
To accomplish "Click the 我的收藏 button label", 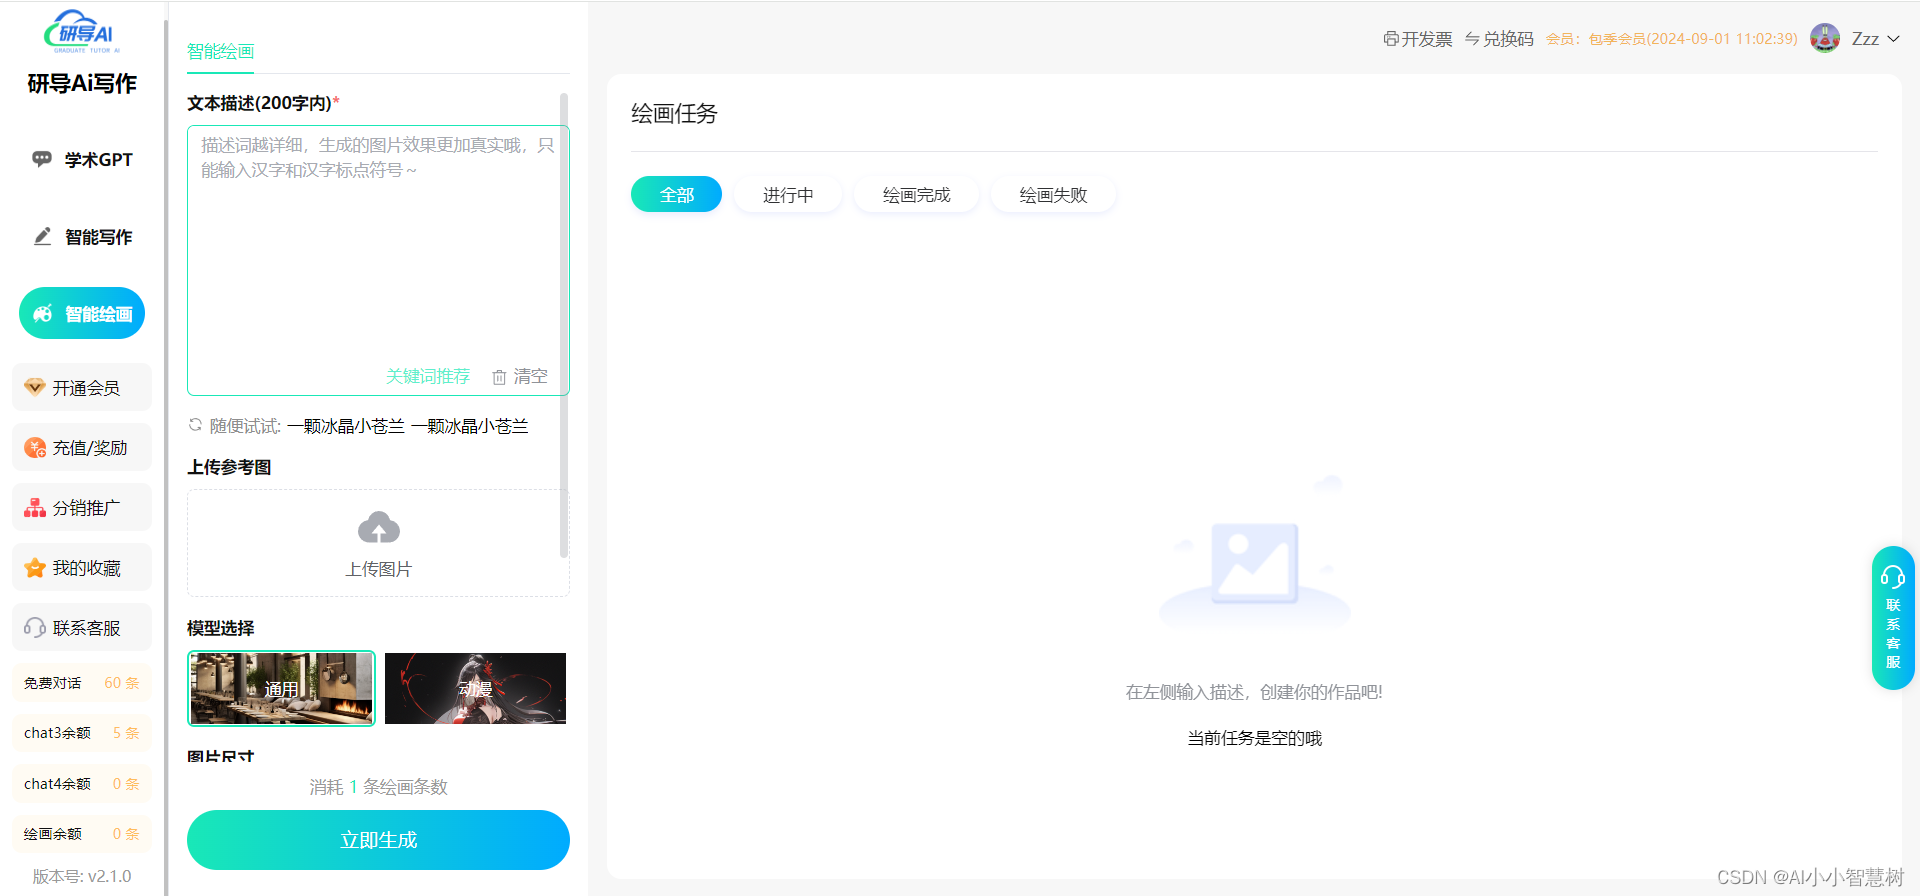I will (x=87, y=568).
